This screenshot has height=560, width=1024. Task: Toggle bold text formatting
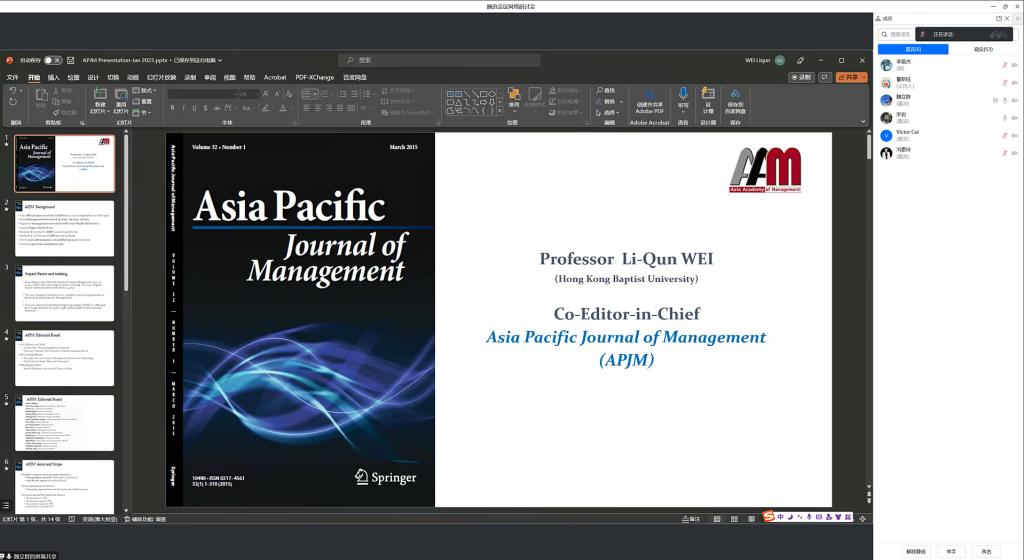(172, 107)
